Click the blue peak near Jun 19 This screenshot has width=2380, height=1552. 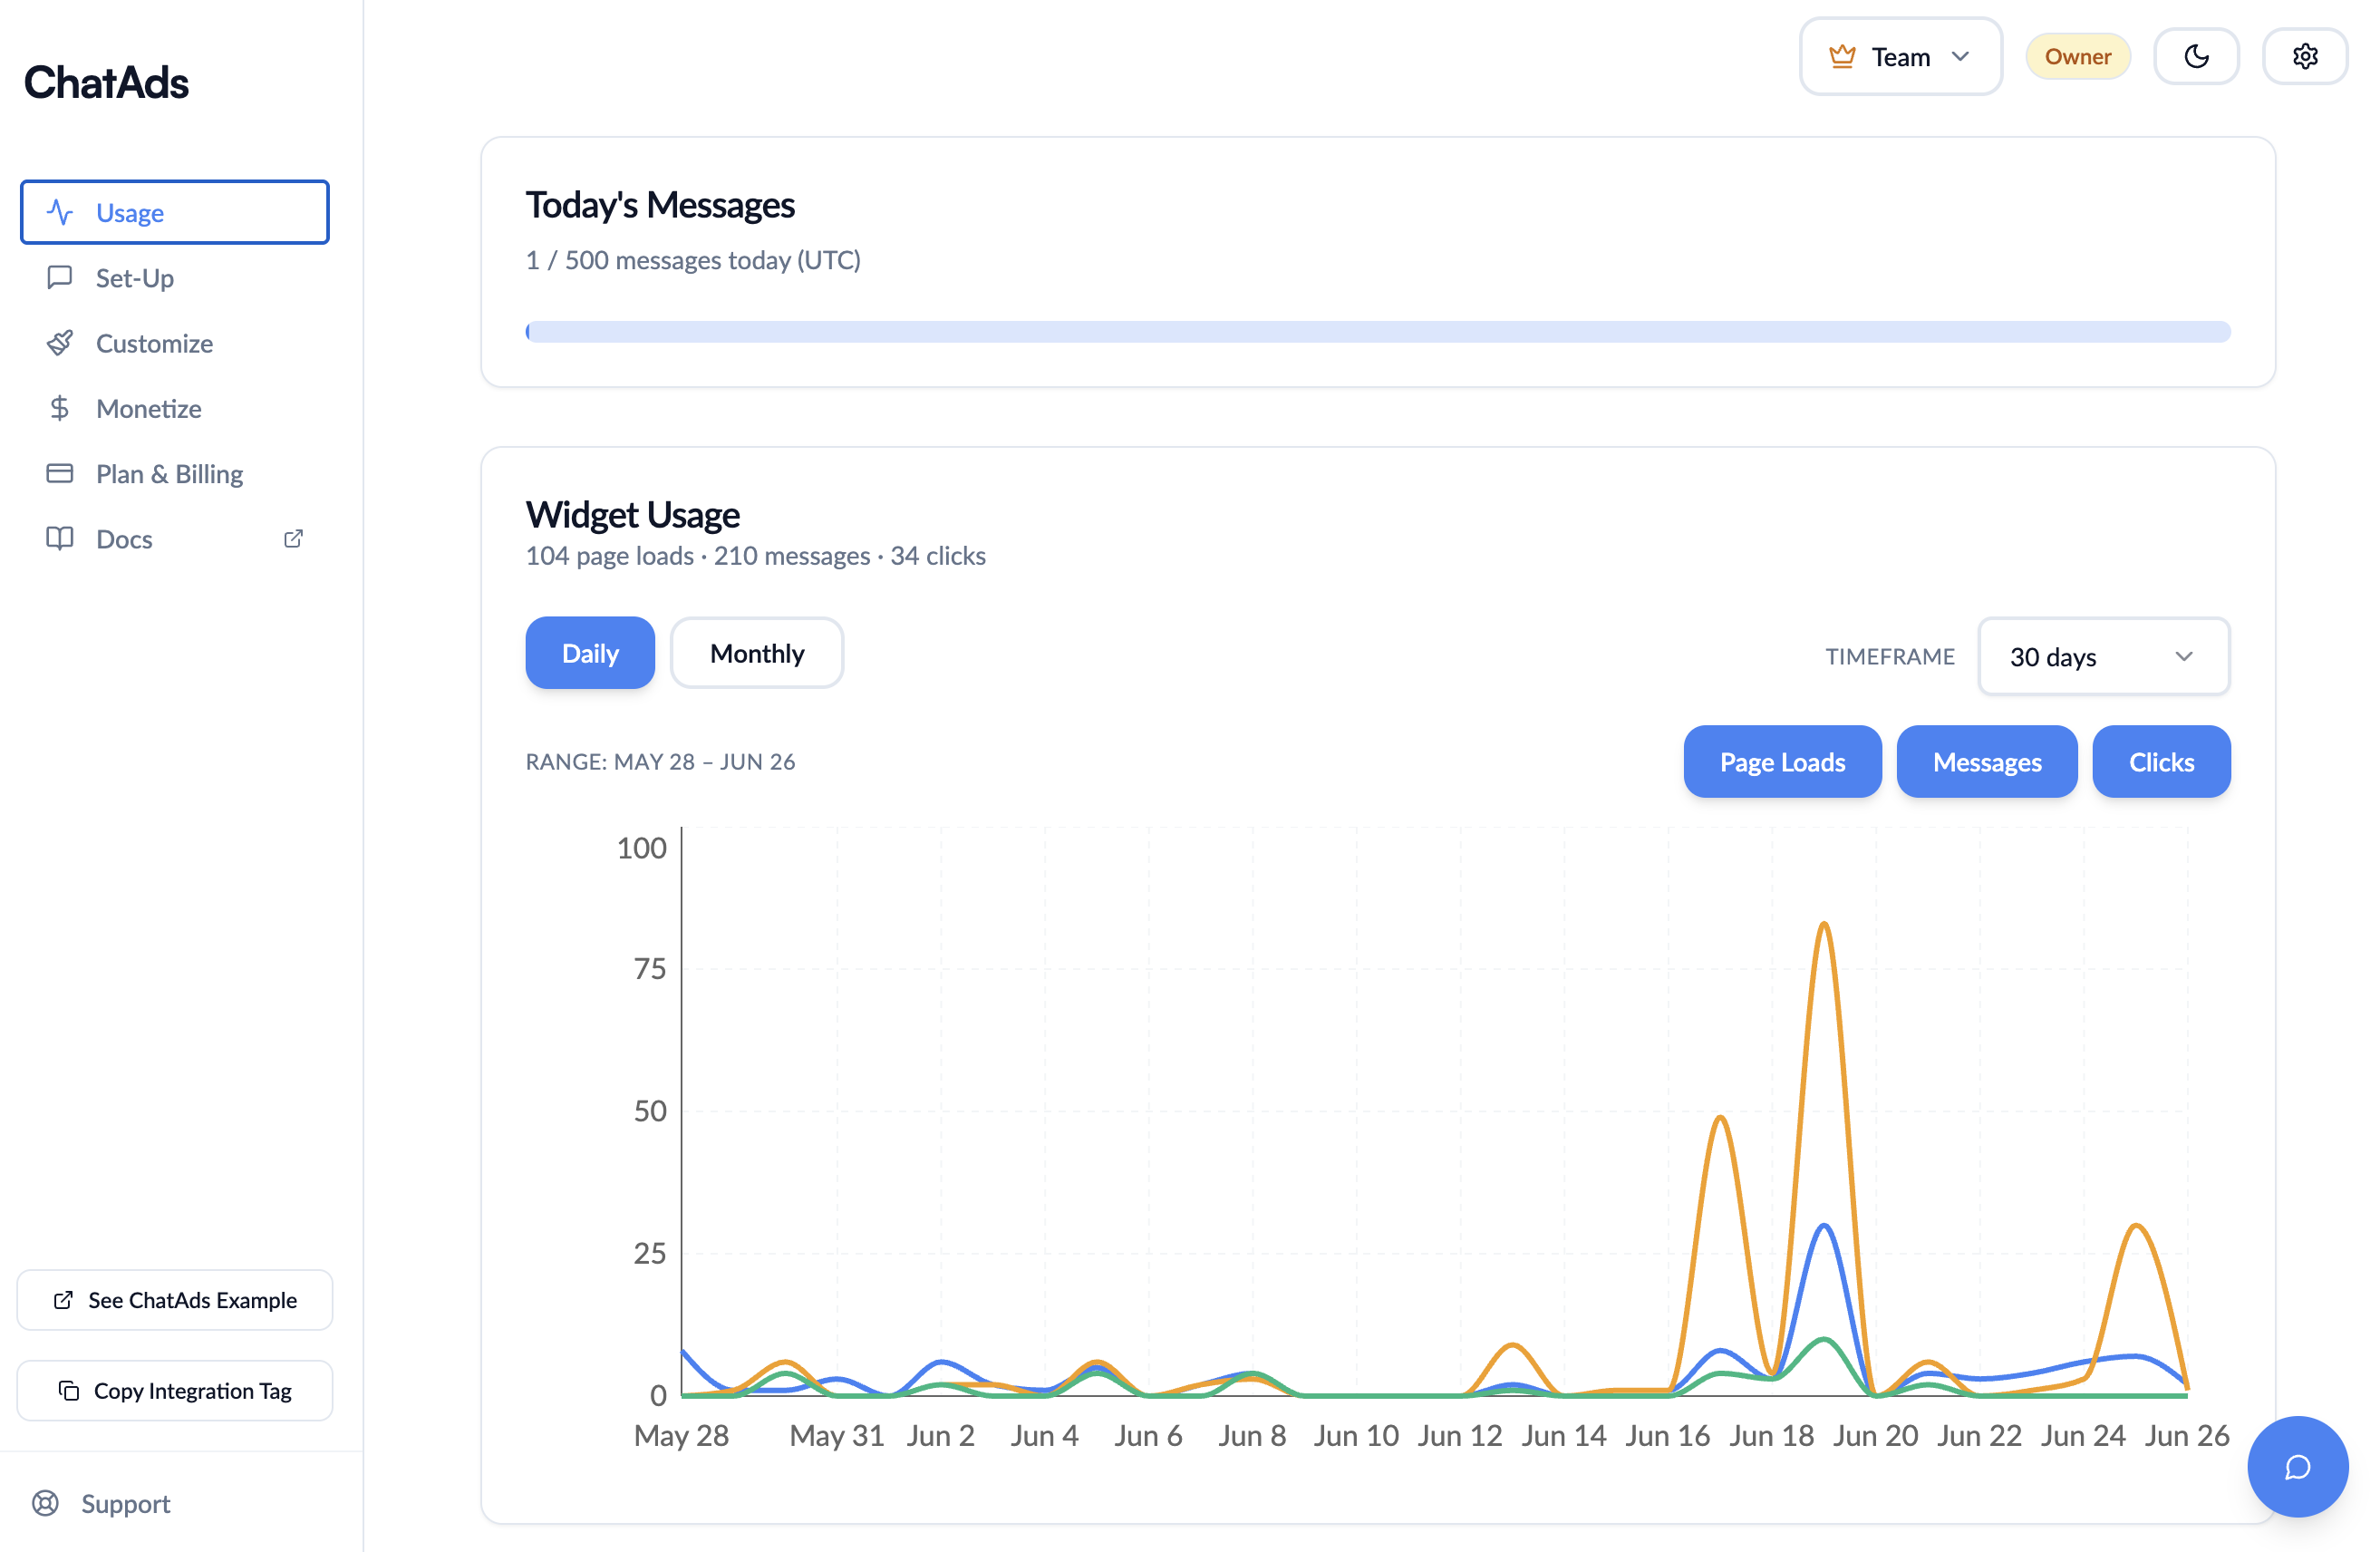[1824, 1227]
